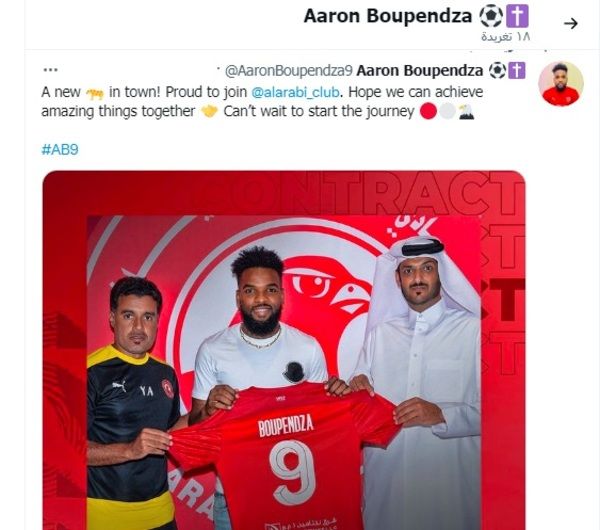Click the tweet count under header name
This screenshot has height=530, width=600.
click(505, 37)
